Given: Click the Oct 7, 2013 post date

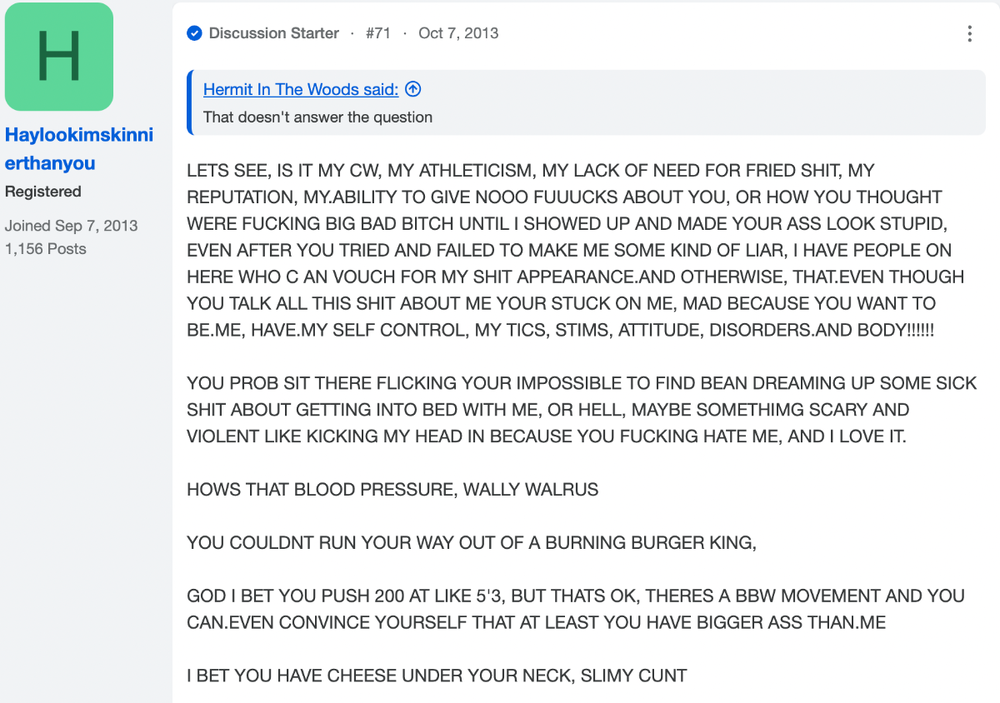Looking at the screenshot, I should click(x=459, y=33).
